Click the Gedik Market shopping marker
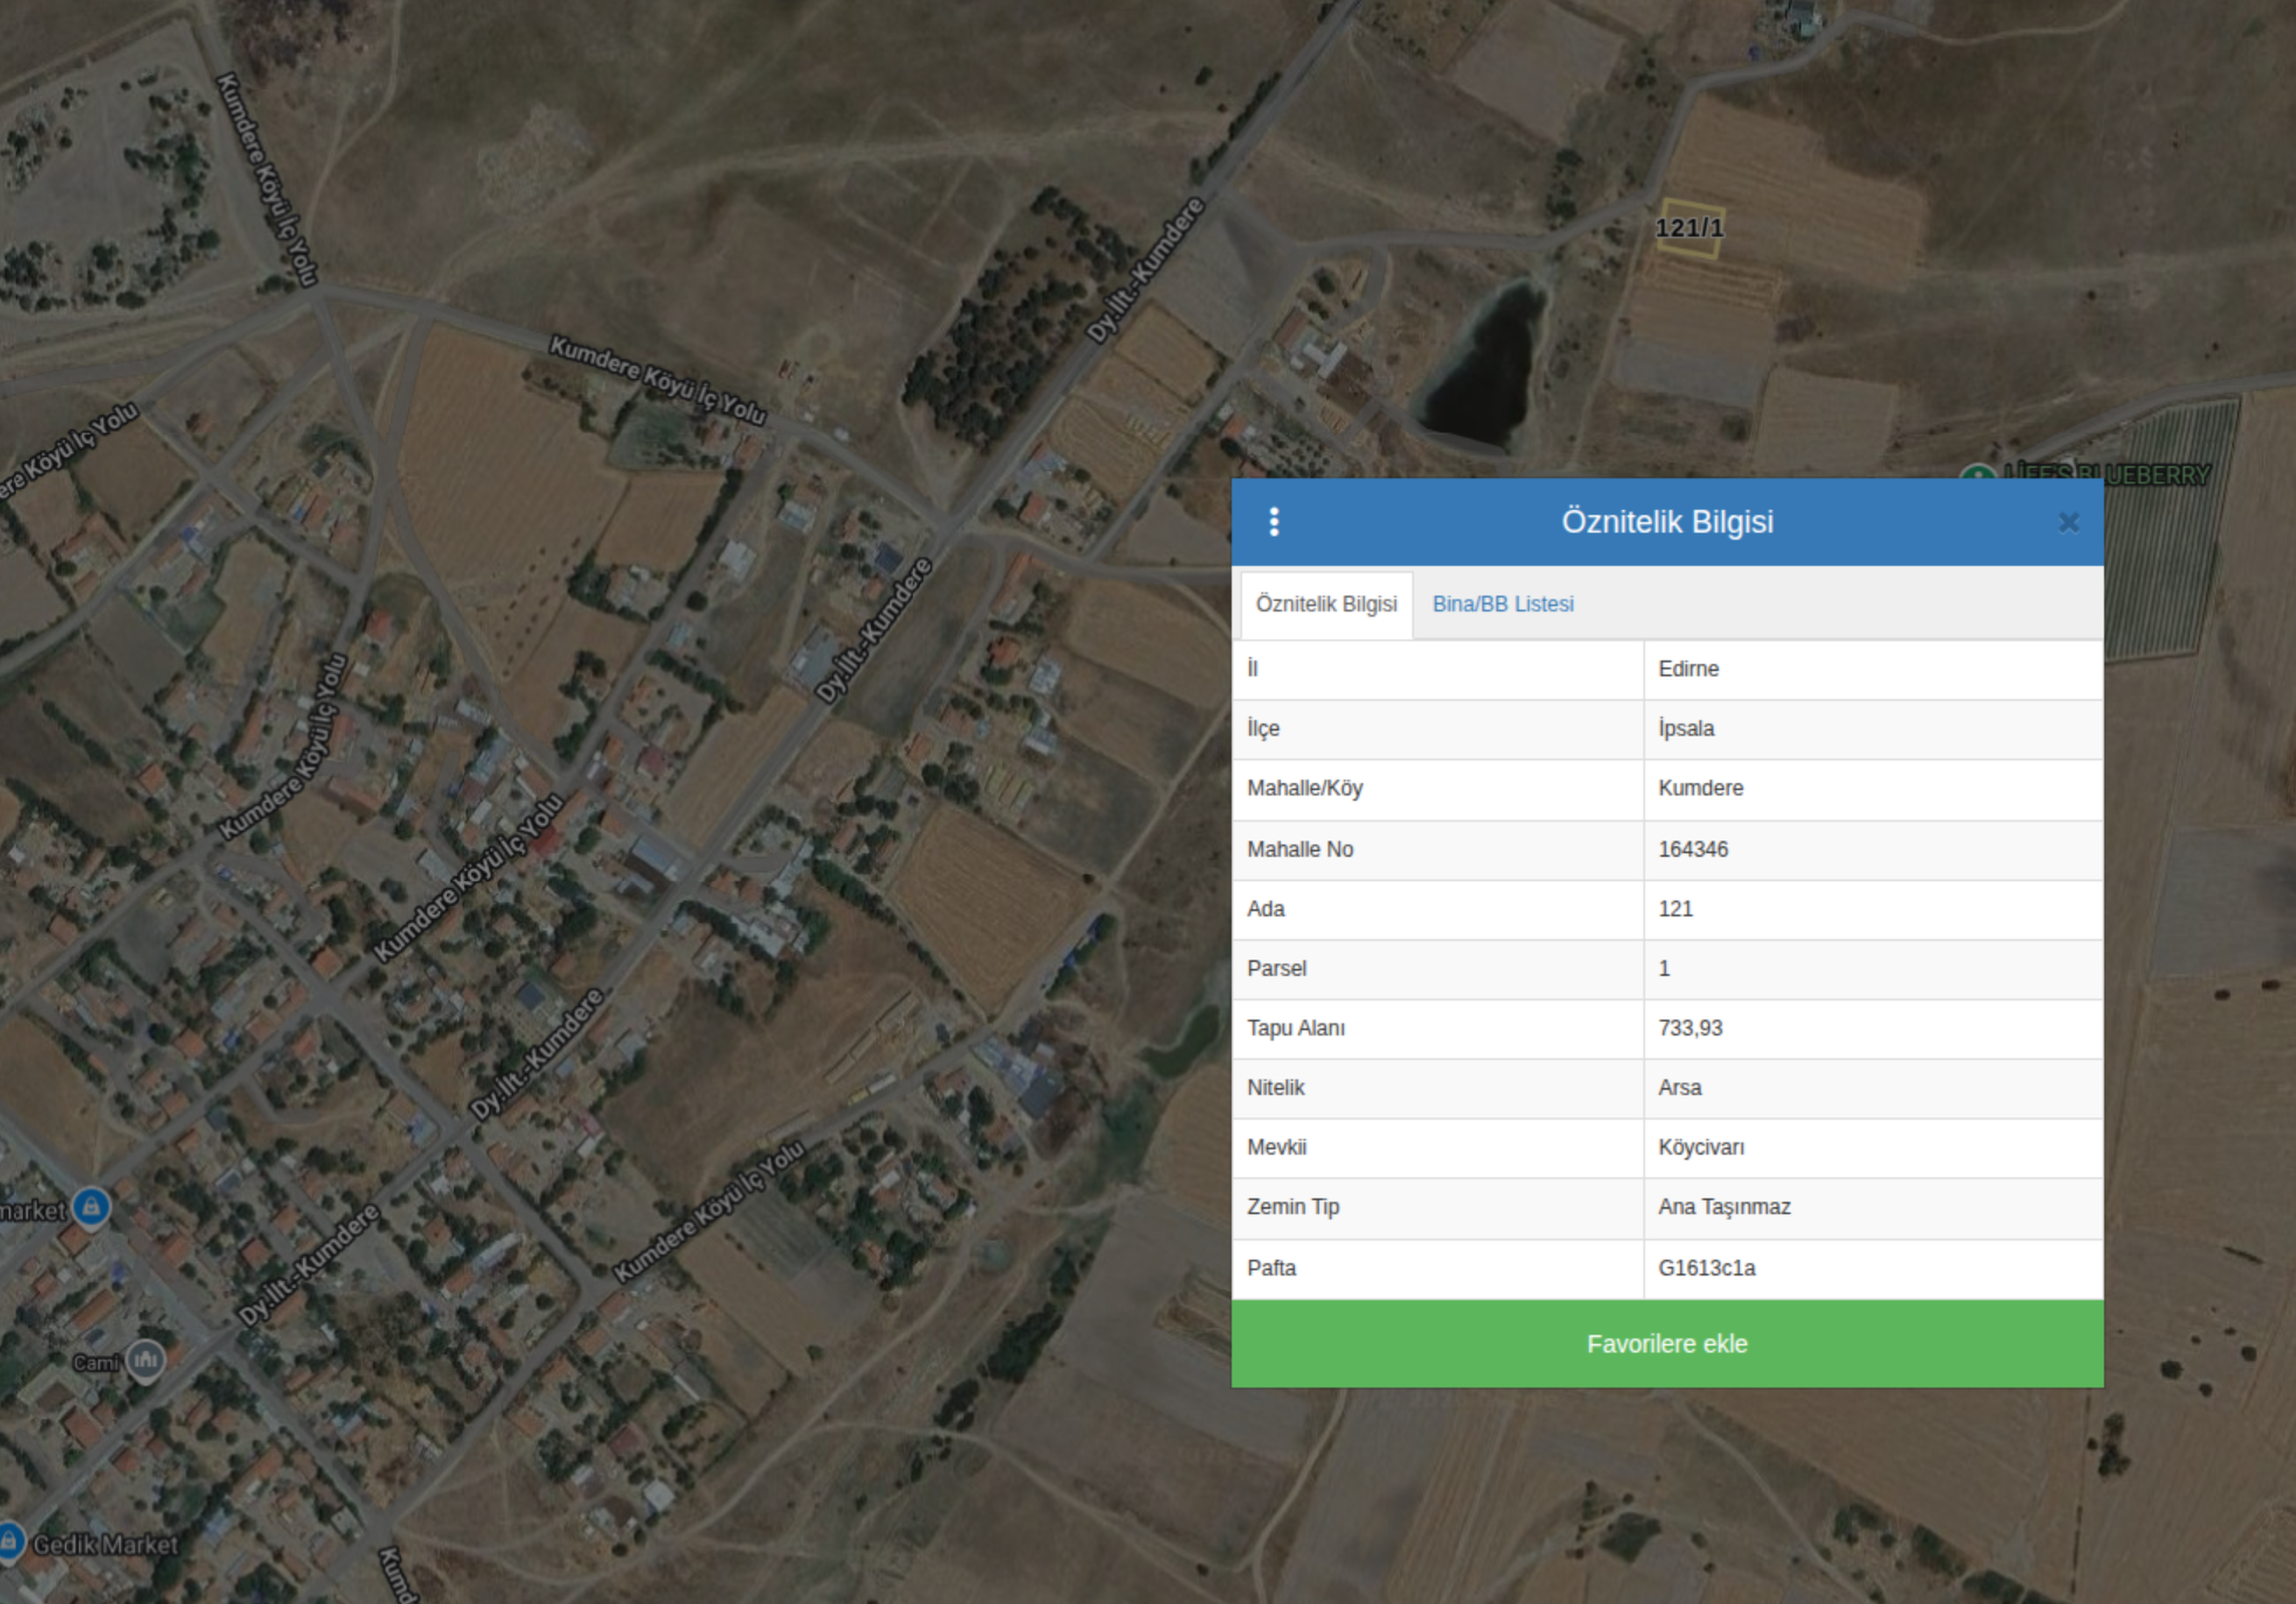The height and width of the screenshot is (1604, 2296). click(10, 1542)
